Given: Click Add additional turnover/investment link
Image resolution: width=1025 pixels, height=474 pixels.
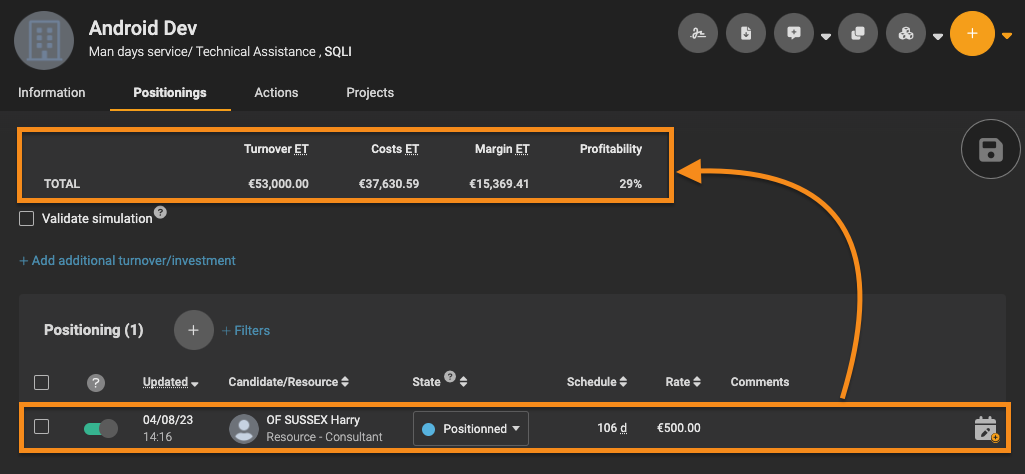Looking at the screenshot, I should pyautogui.click(x=127, y=260).
